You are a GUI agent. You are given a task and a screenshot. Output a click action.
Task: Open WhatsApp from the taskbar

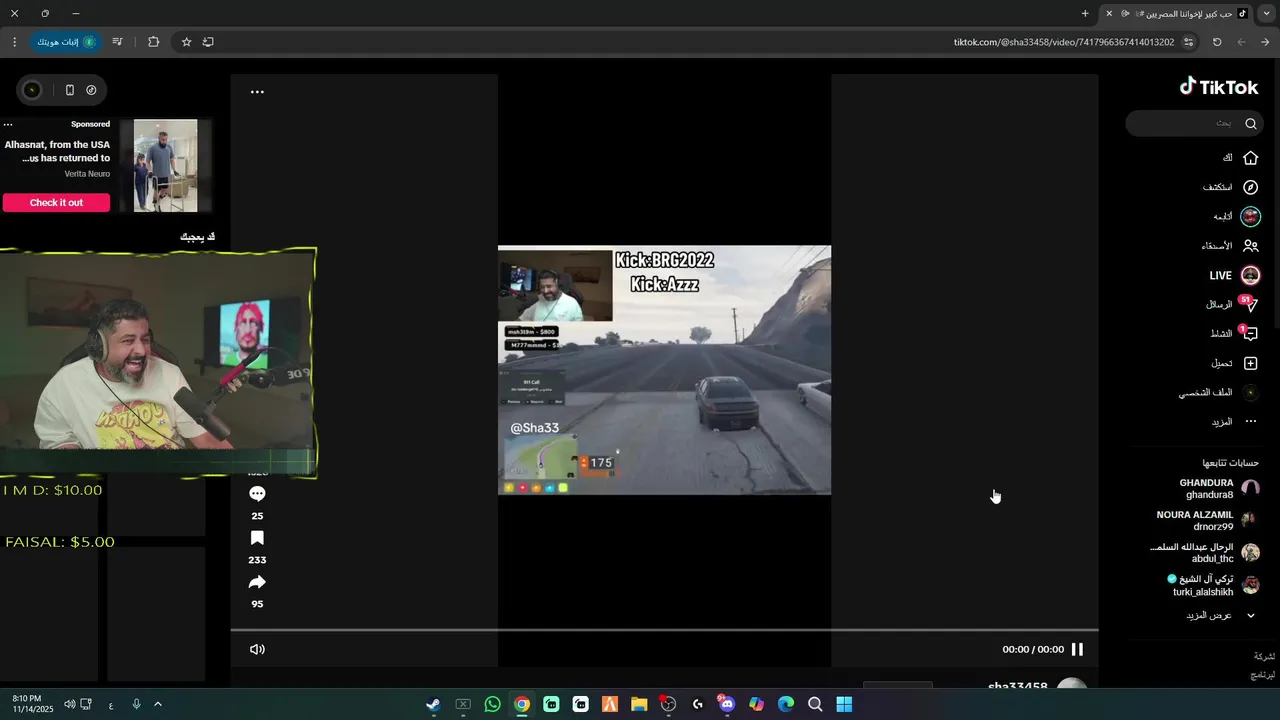(492, 704)
